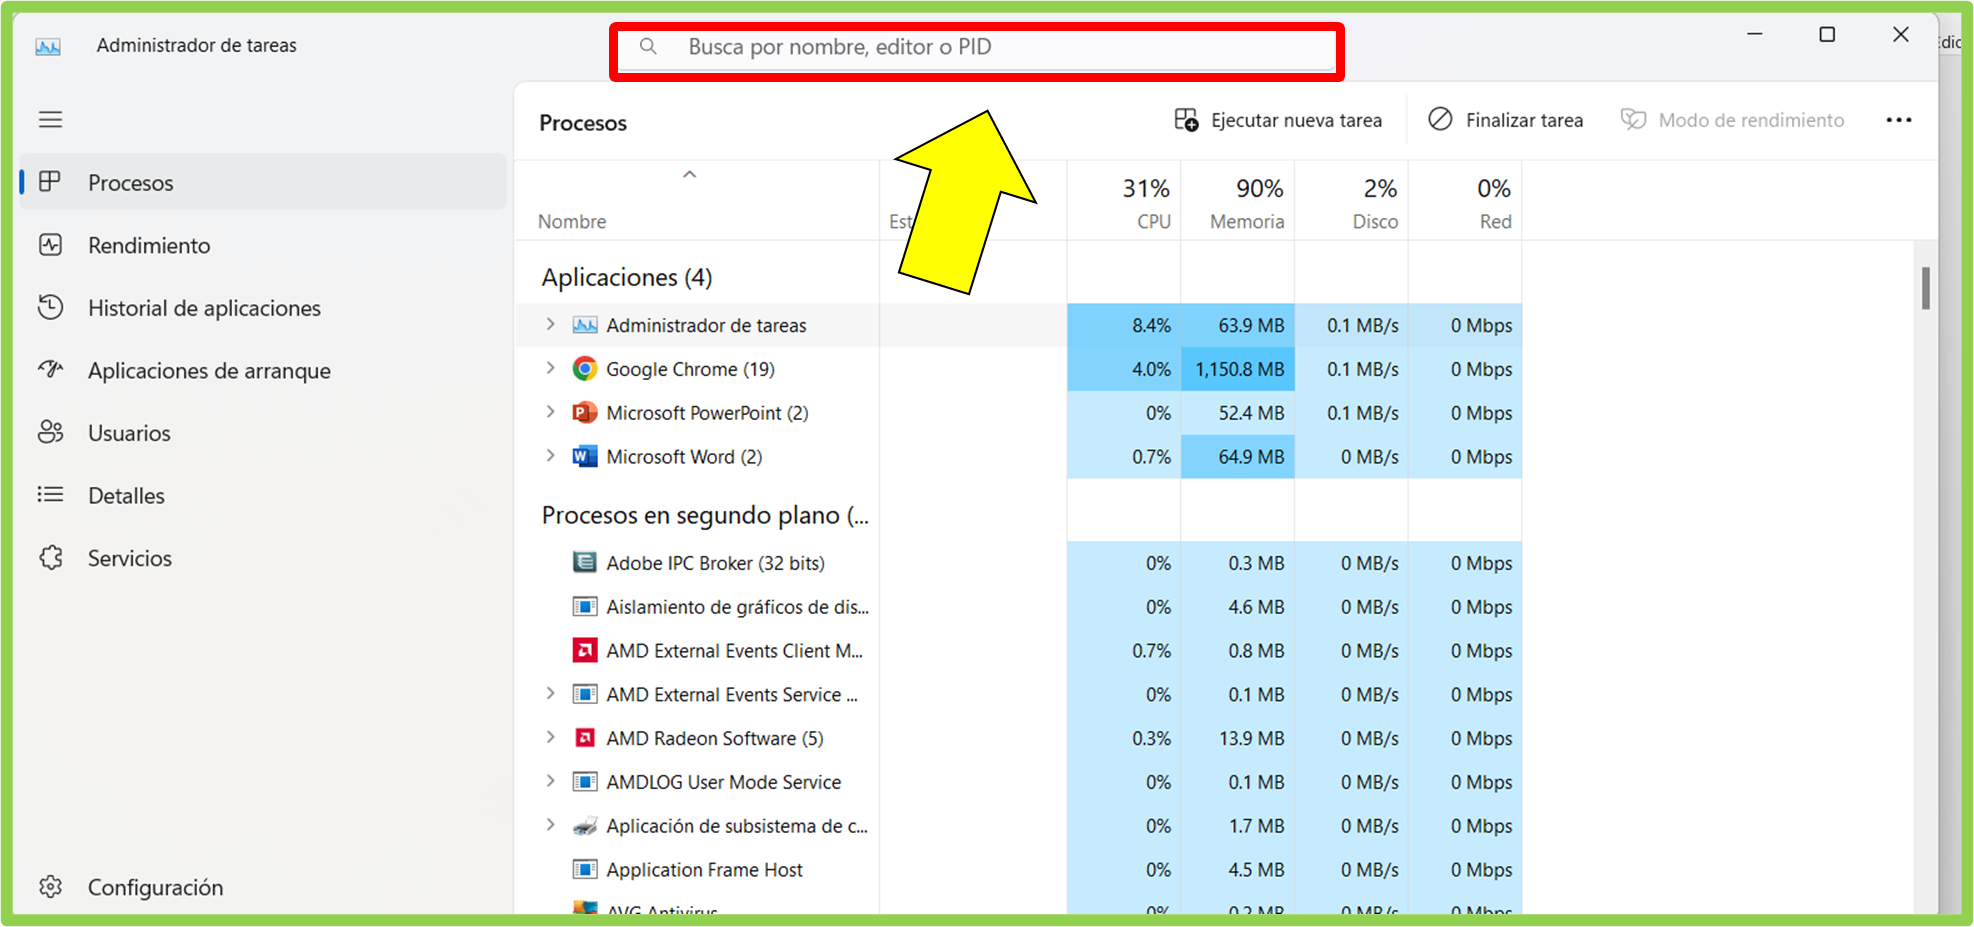This screenshot has width=1974, height=927.
Task: Collapse the navigation sidebar menu
Action: tap(51, 119)
